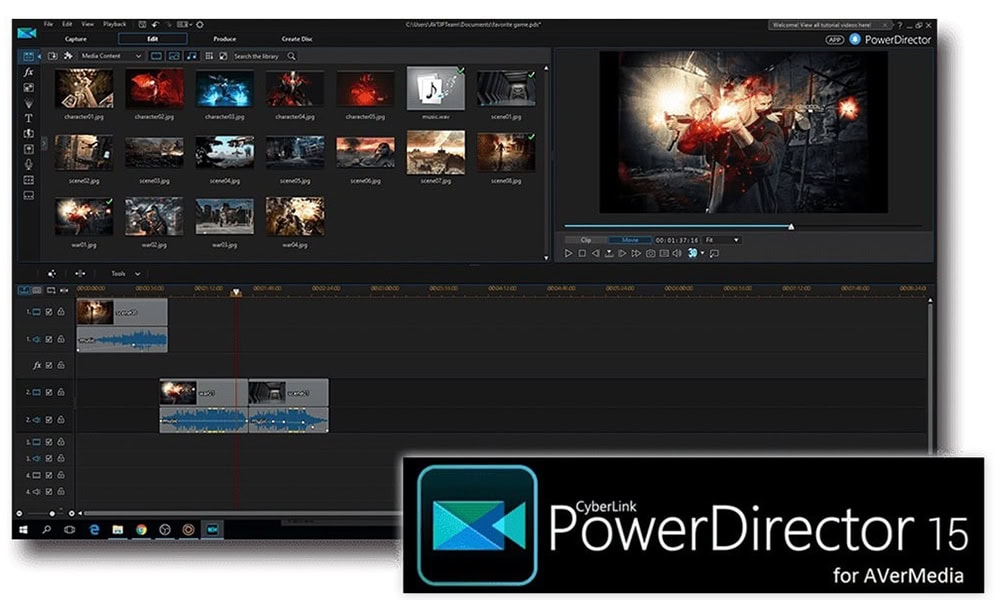
Task: Play the preview
Action: coord(568,253)
